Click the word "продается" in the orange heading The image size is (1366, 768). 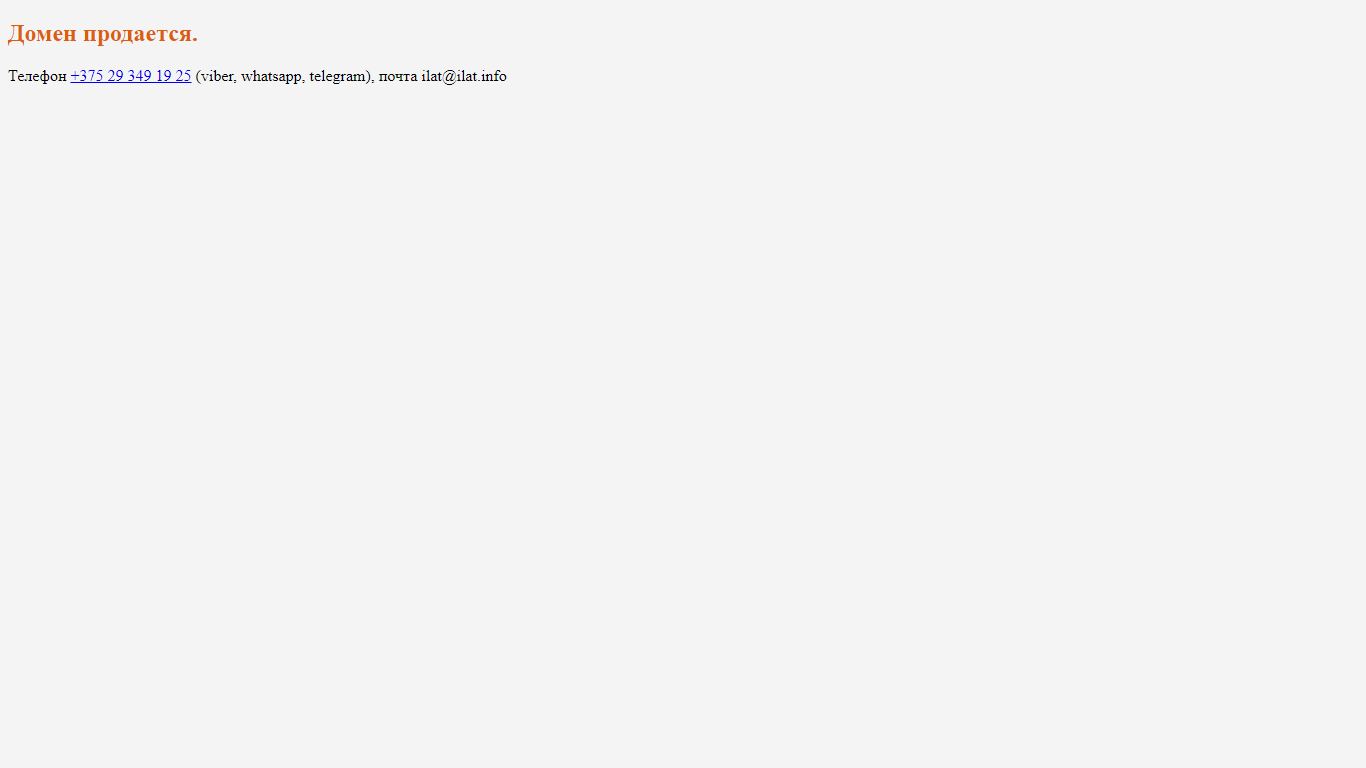137,34
